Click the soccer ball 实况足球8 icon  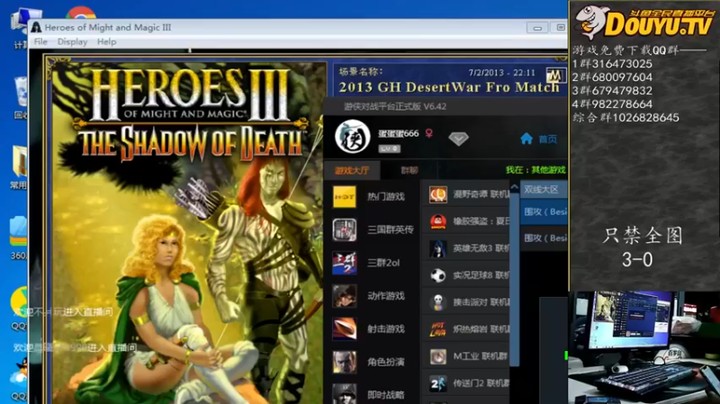point(438,275)
